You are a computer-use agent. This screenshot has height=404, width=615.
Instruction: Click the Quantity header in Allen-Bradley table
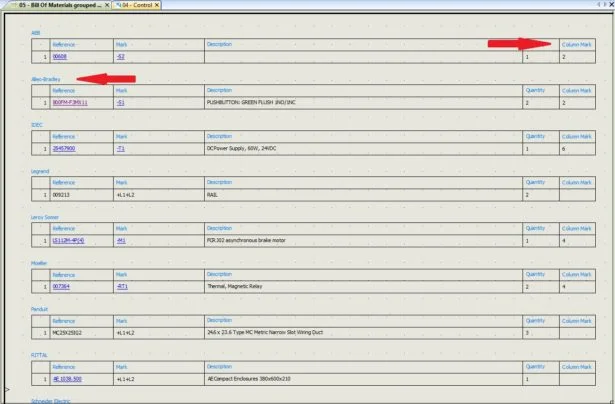535,90
